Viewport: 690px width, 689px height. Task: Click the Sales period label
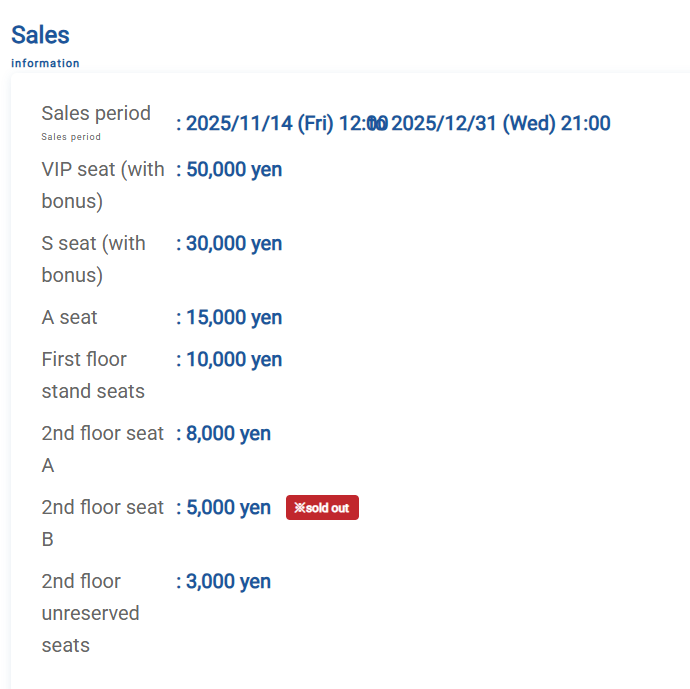point(96,114)
